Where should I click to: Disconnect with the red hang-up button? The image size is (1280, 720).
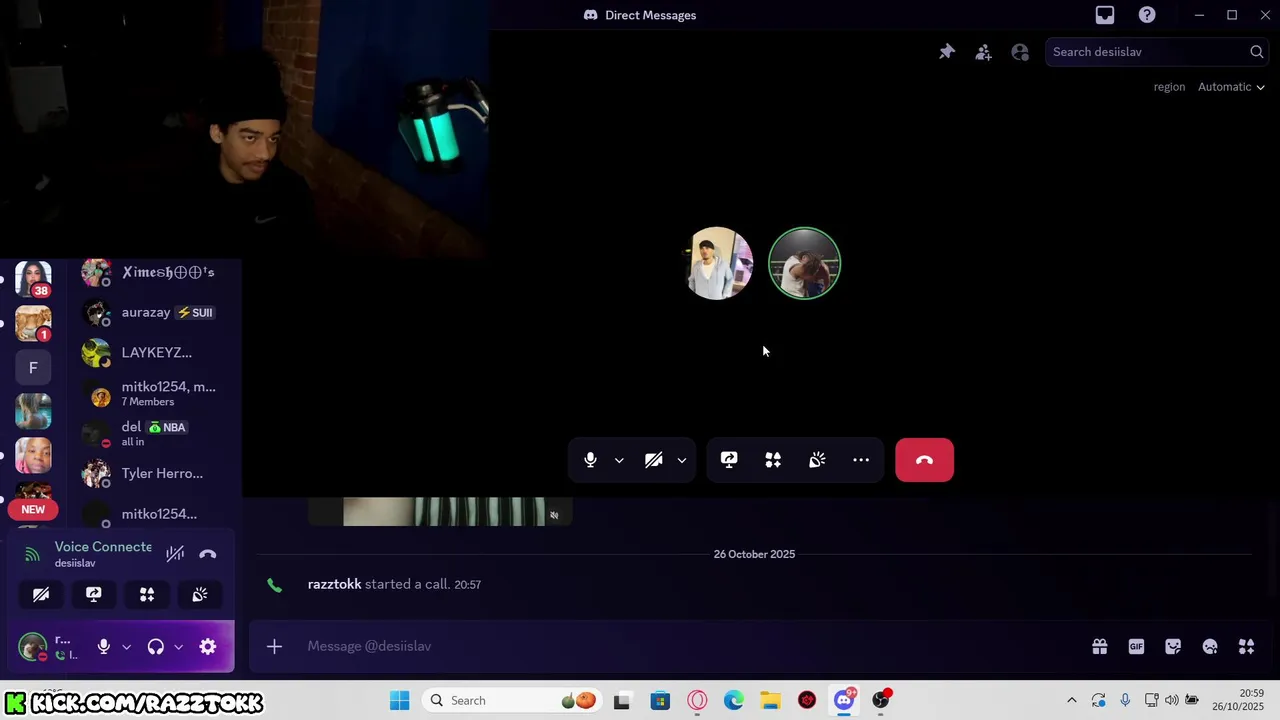[x=924, y=460]
